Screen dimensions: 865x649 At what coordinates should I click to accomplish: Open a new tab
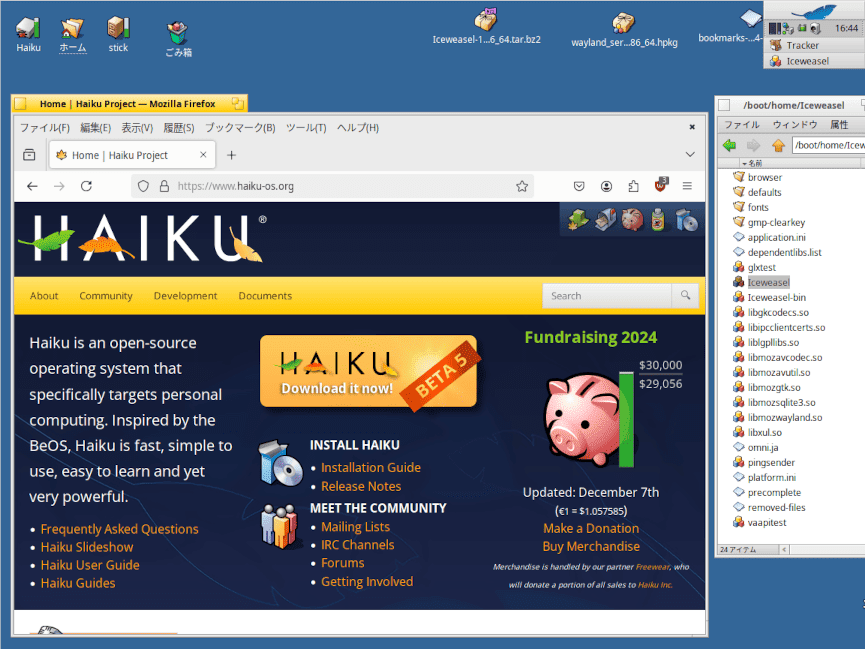(x=232, y=156)
